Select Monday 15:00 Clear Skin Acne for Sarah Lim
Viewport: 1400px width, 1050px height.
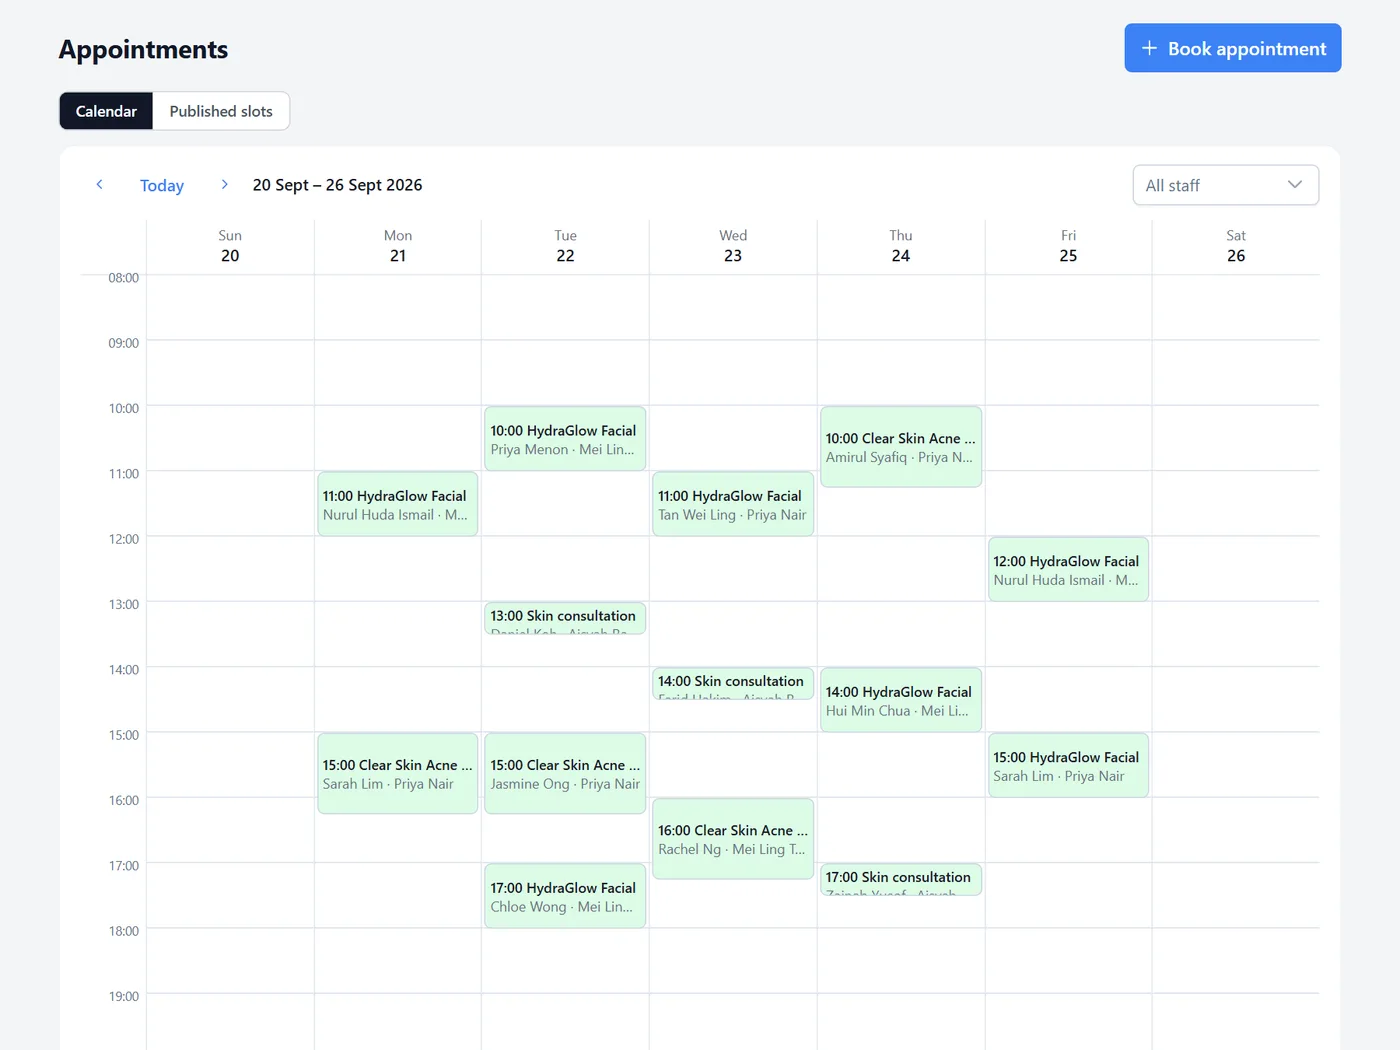(398, 774)
